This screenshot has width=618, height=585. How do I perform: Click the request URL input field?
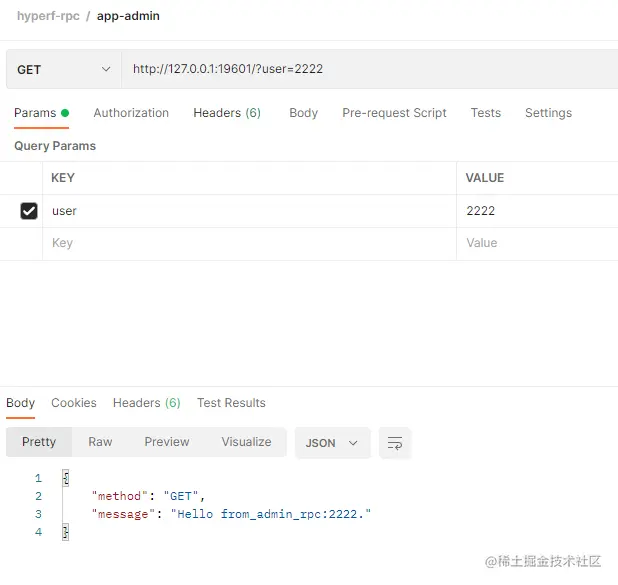coord(370,69)
